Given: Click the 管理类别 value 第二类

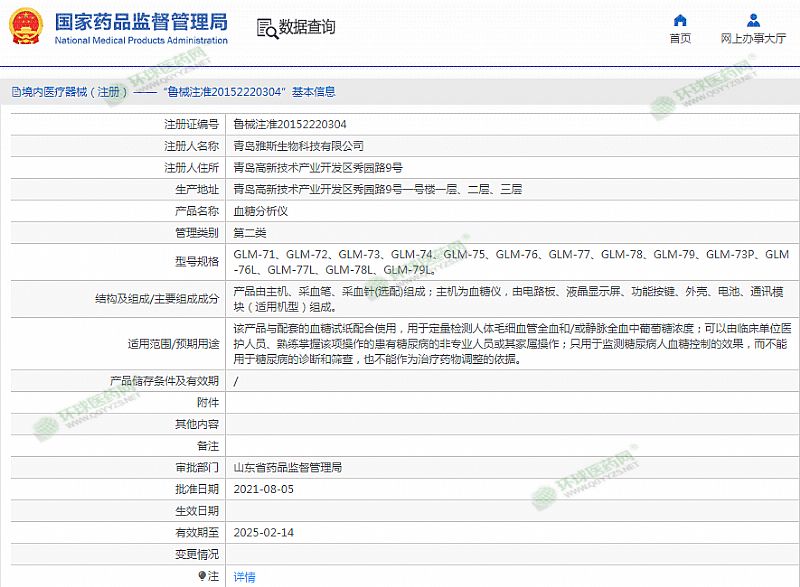Looking at the screenshot, I should click(249, 233).
